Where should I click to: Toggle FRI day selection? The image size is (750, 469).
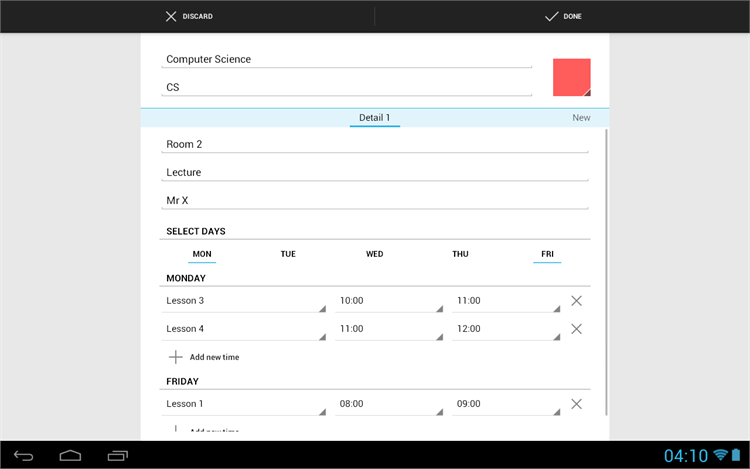[x=547, y=254]
